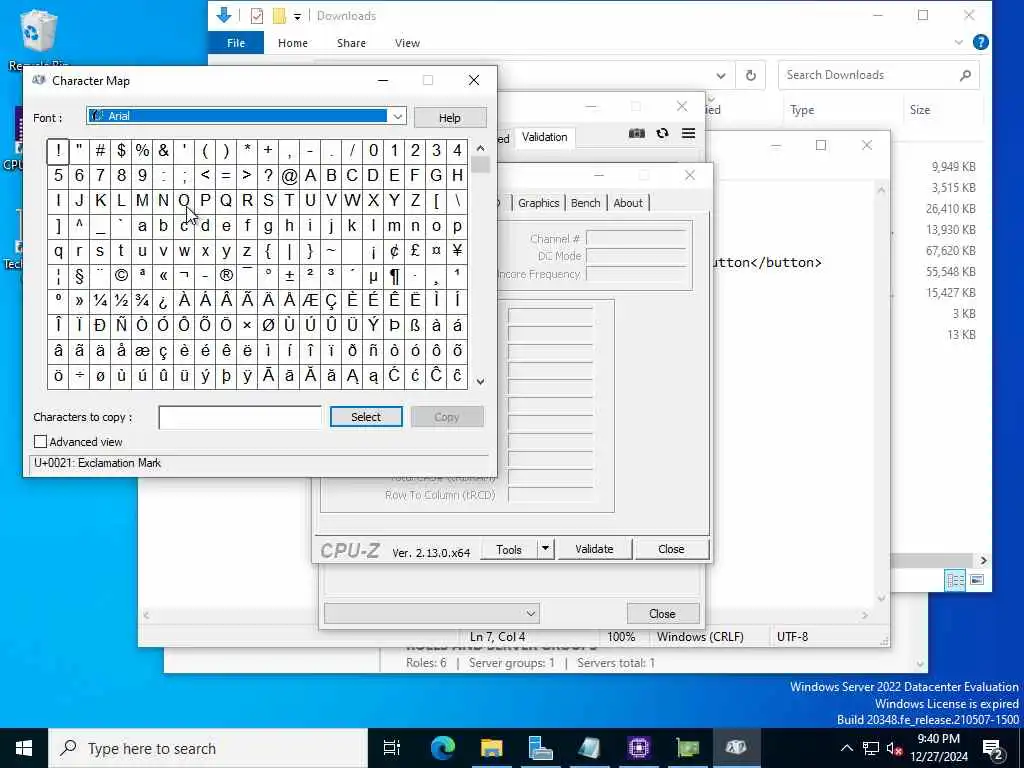Select the registered sign ® in grid
This screenshot has width=1024, height=768.
(x=226, y=276)
